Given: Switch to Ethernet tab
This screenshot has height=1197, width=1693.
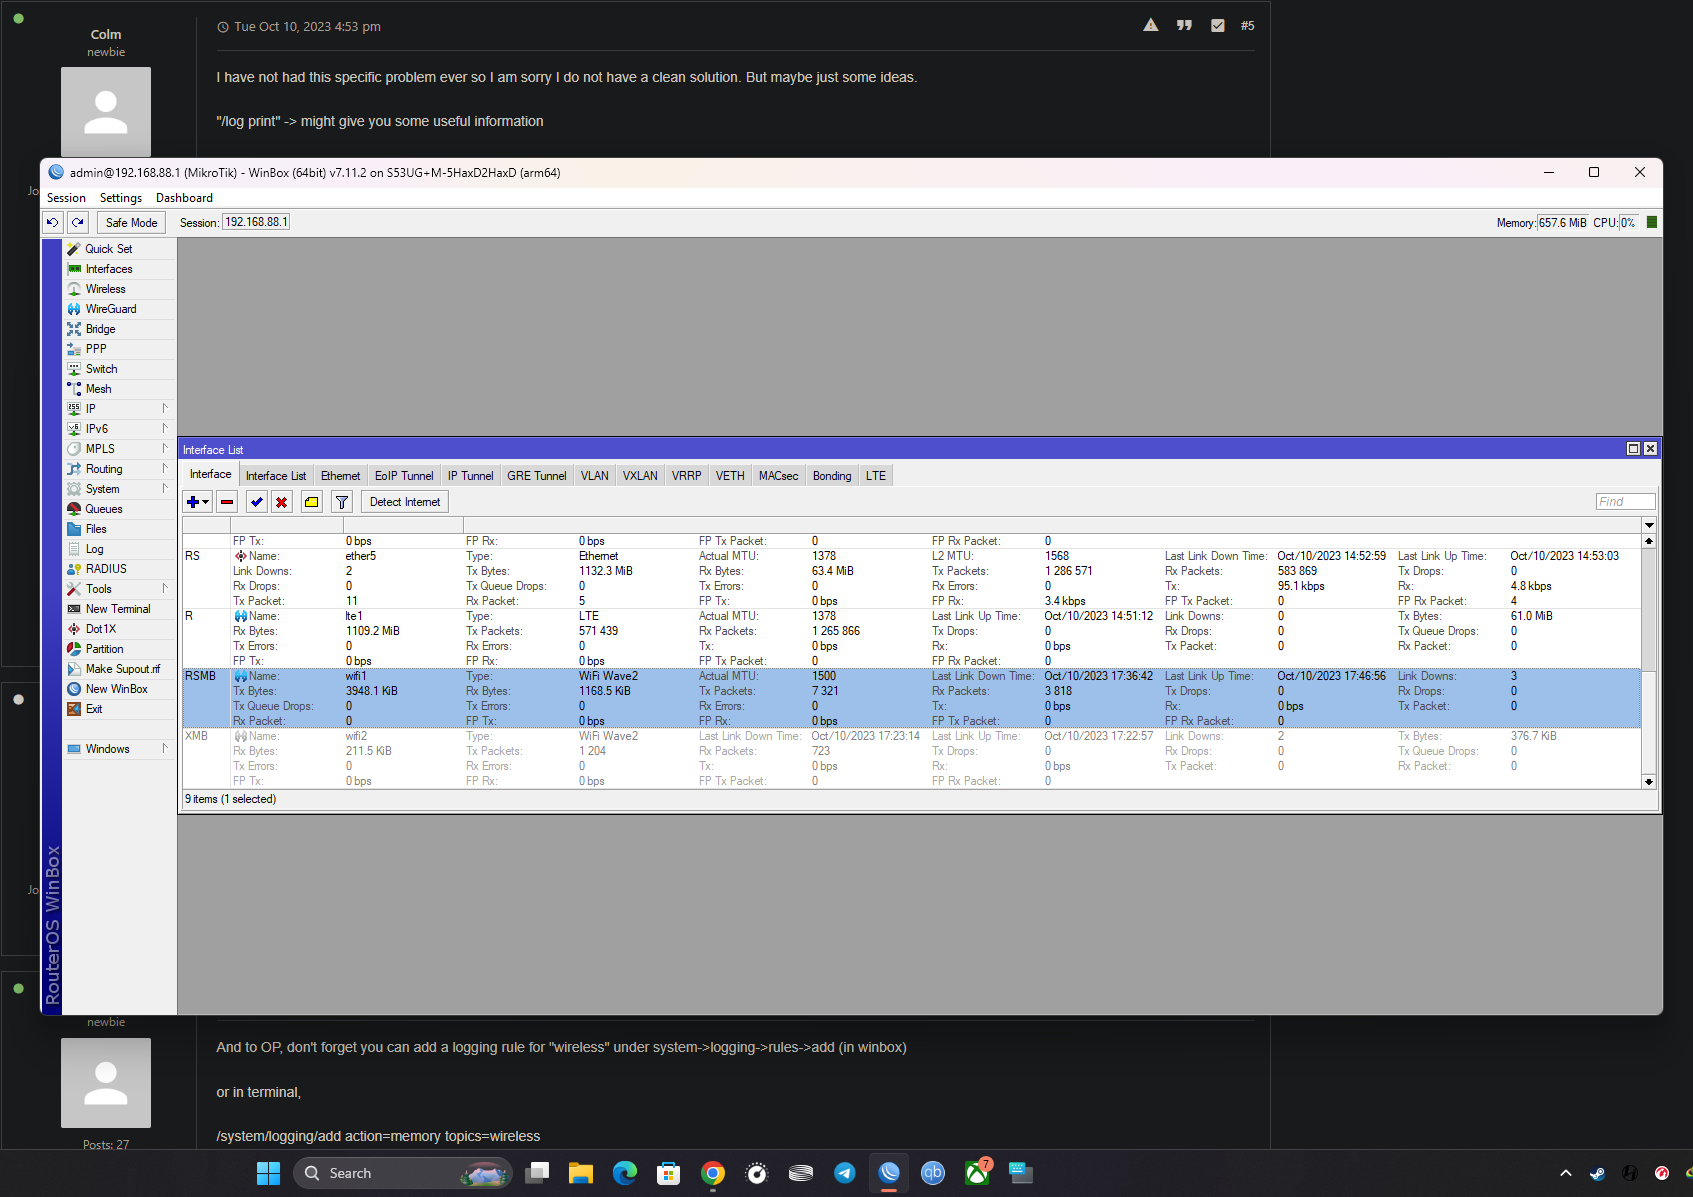Looking at the screenshot, I should point(340,476).
